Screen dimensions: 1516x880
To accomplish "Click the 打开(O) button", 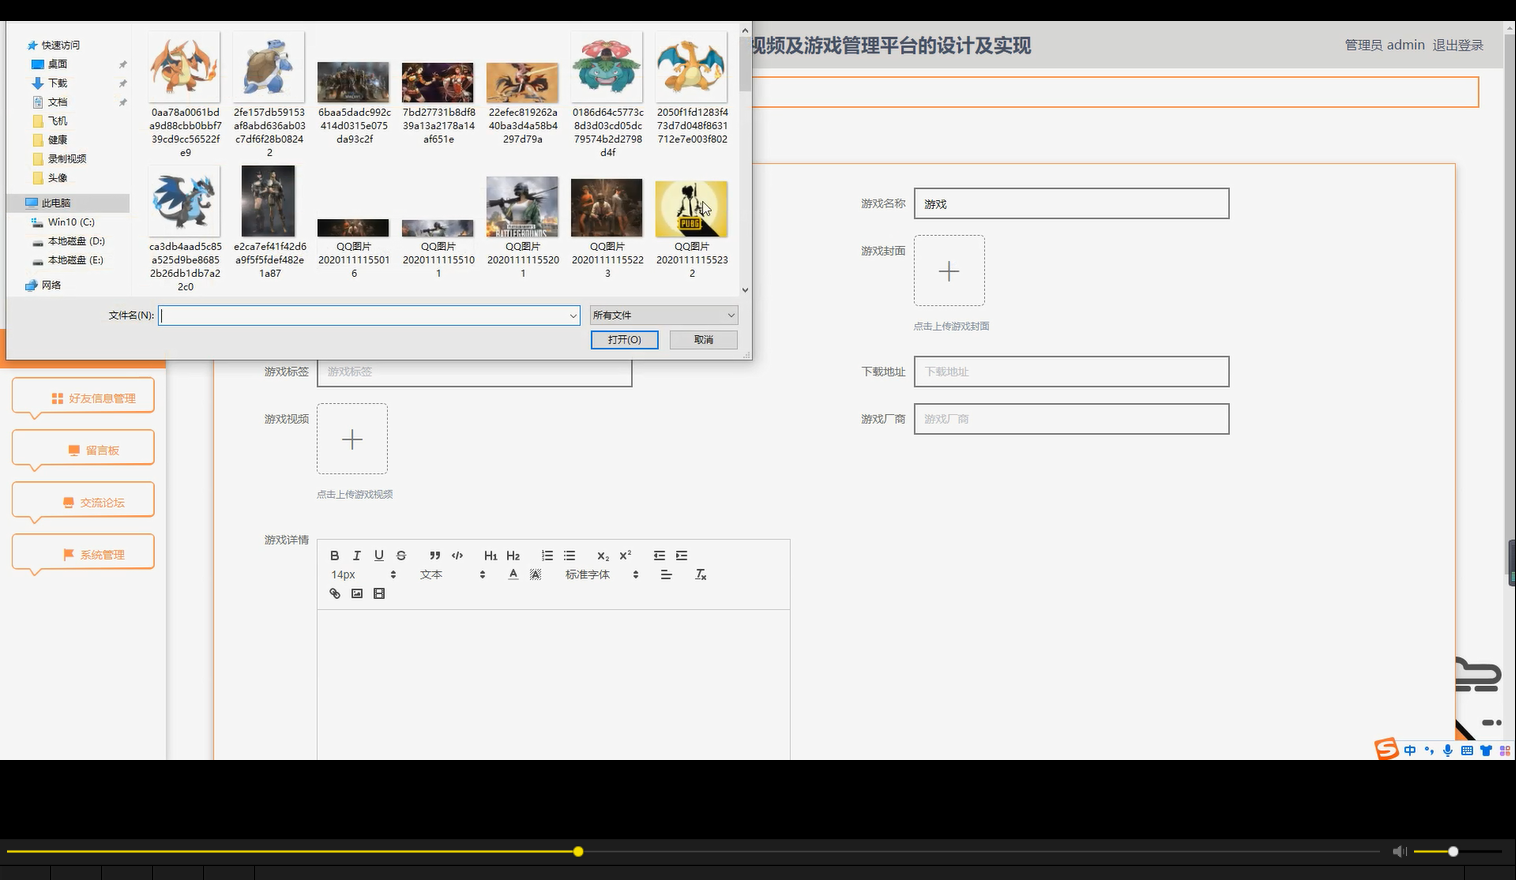I will (624, 339).
